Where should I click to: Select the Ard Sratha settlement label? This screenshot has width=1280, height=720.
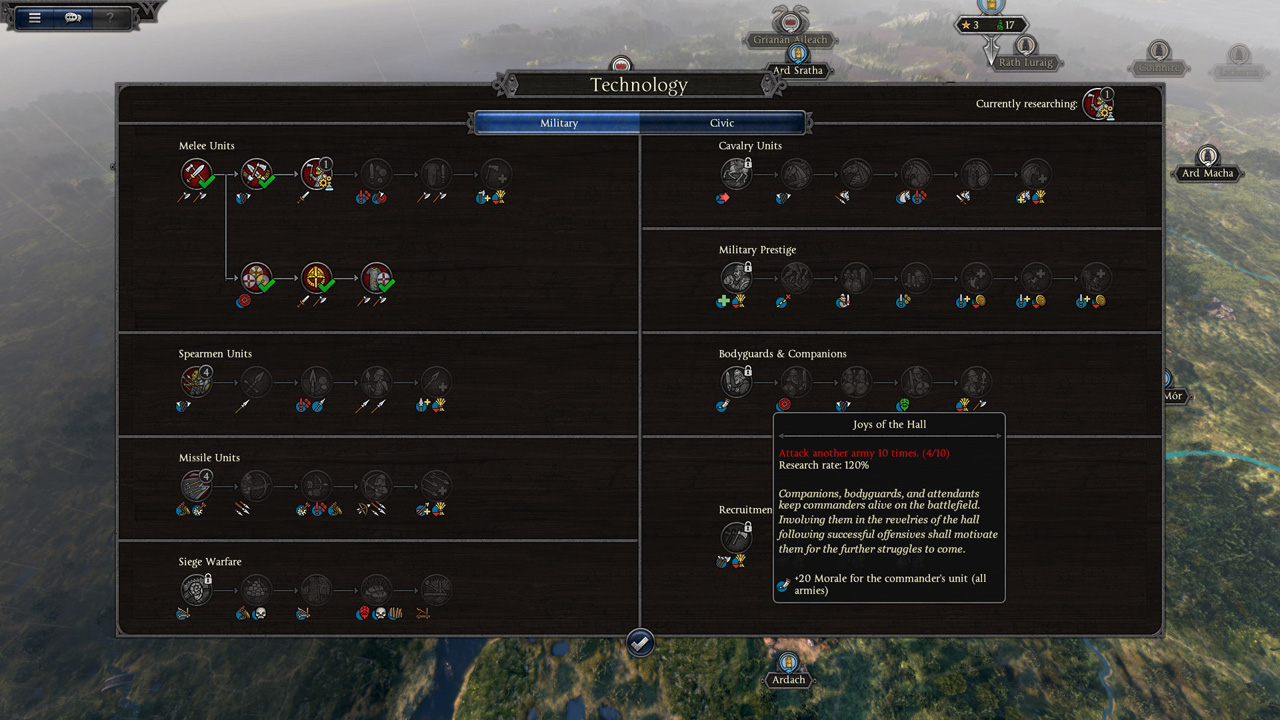[797, 70]
